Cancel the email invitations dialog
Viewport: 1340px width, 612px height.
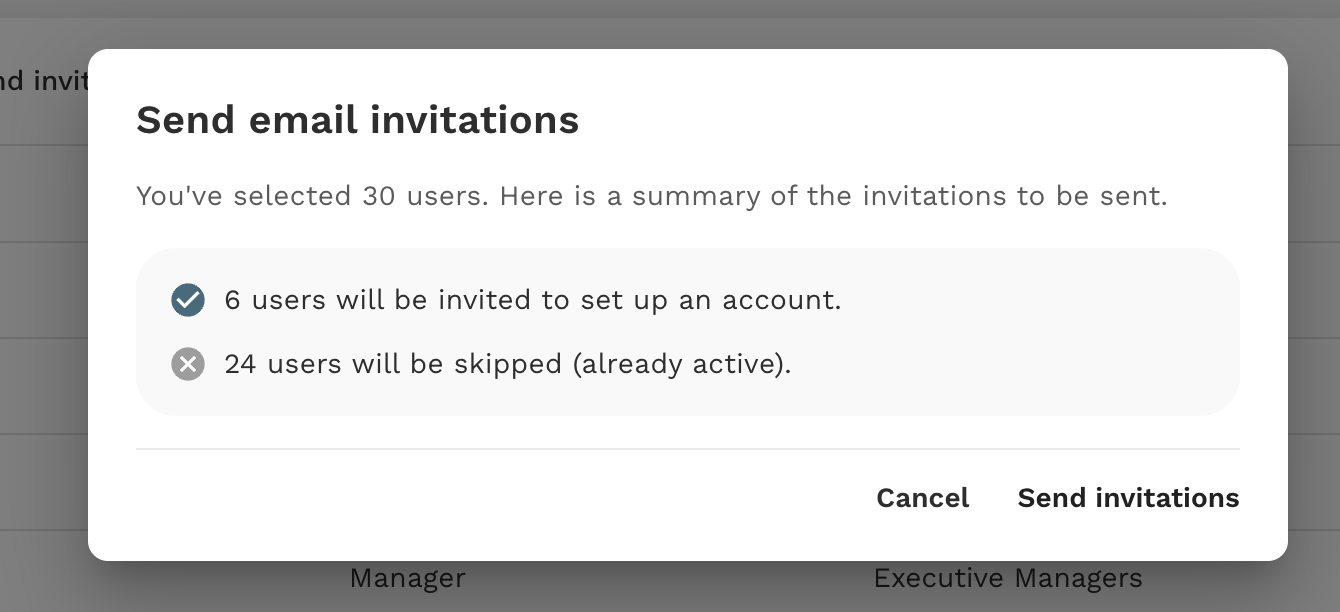coord(923,498)
